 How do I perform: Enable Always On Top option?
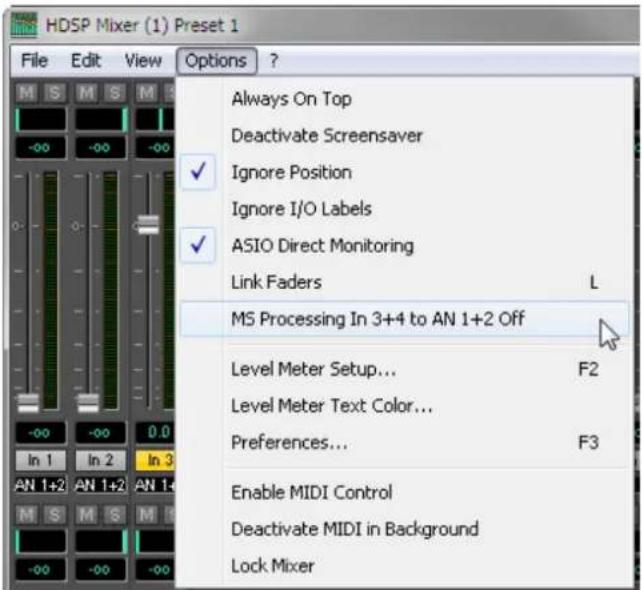pyautogui.click(x=403, y=99)
